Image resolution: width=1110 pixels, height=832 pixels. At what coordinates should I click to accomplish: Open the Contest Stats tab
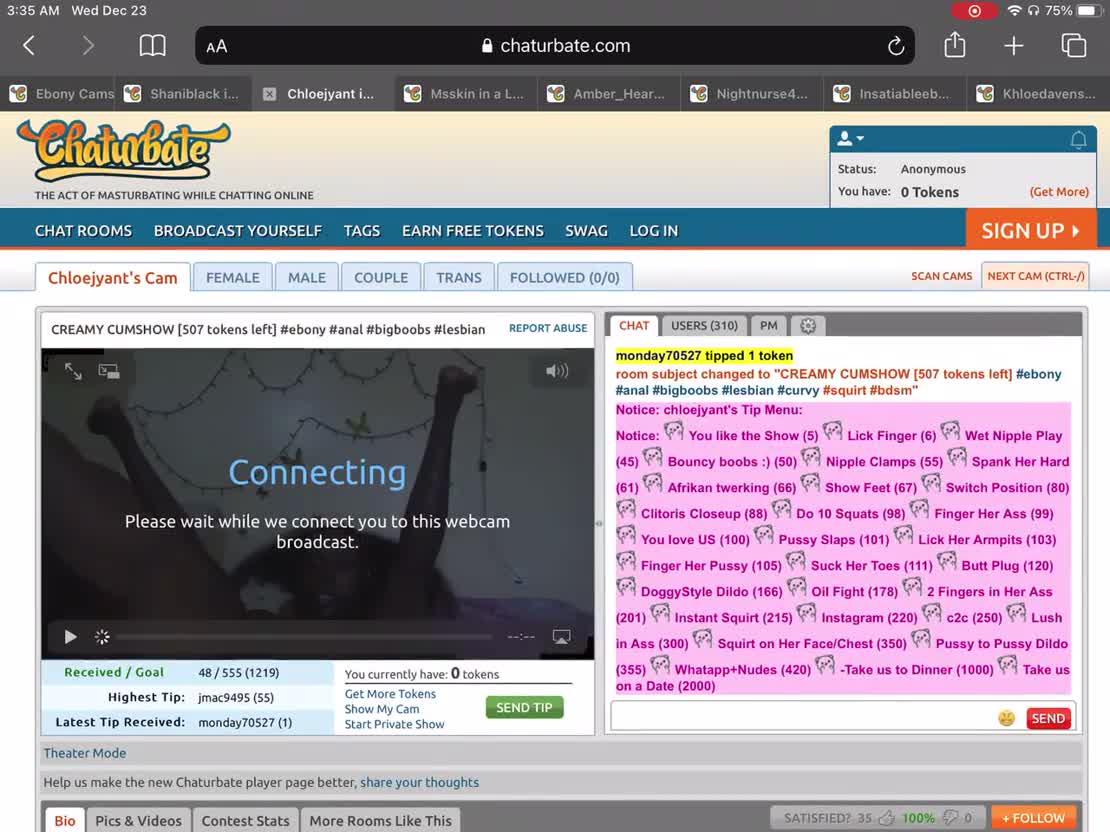point(245,820)
